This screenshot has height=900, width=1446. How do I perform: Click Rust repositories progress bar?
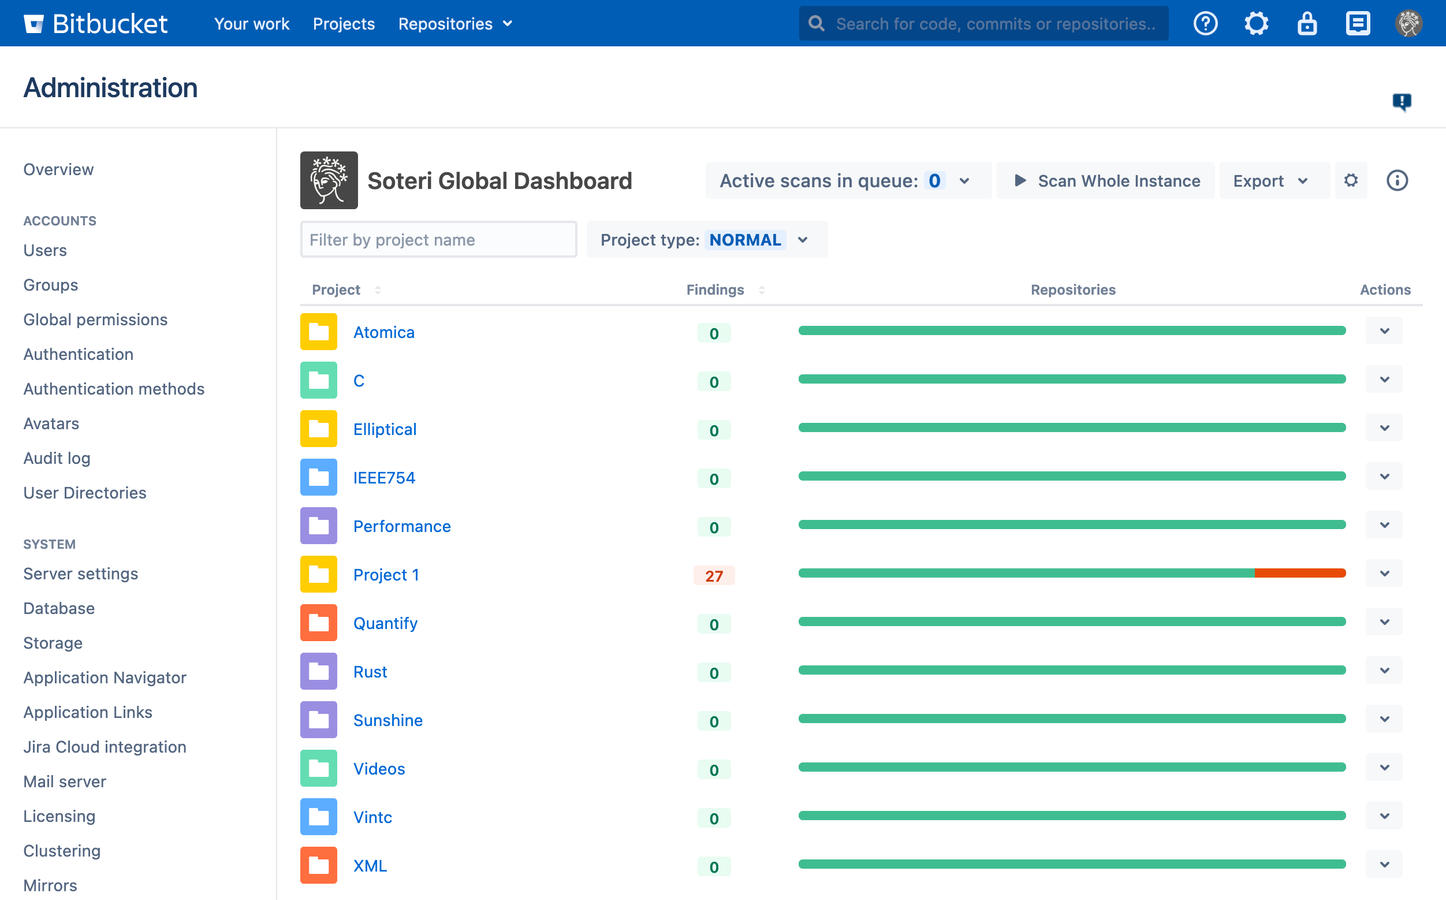pyautogui.click(x=1072, y=670)
